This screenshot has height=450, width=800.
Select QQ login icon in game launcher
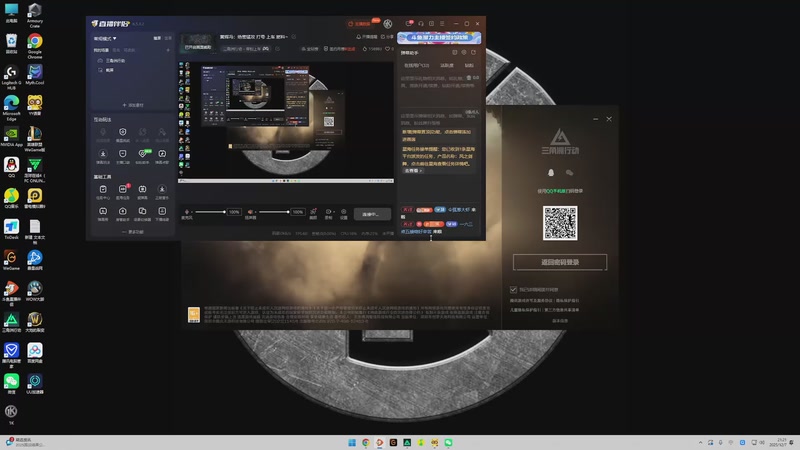[x=551, y=173]
